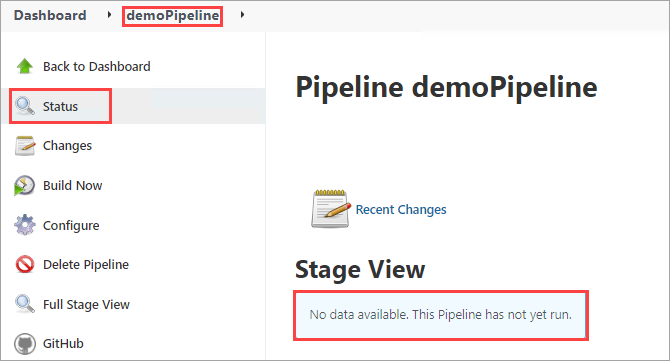
Task: Click the GitHub octocat icon
Action: 25,343
